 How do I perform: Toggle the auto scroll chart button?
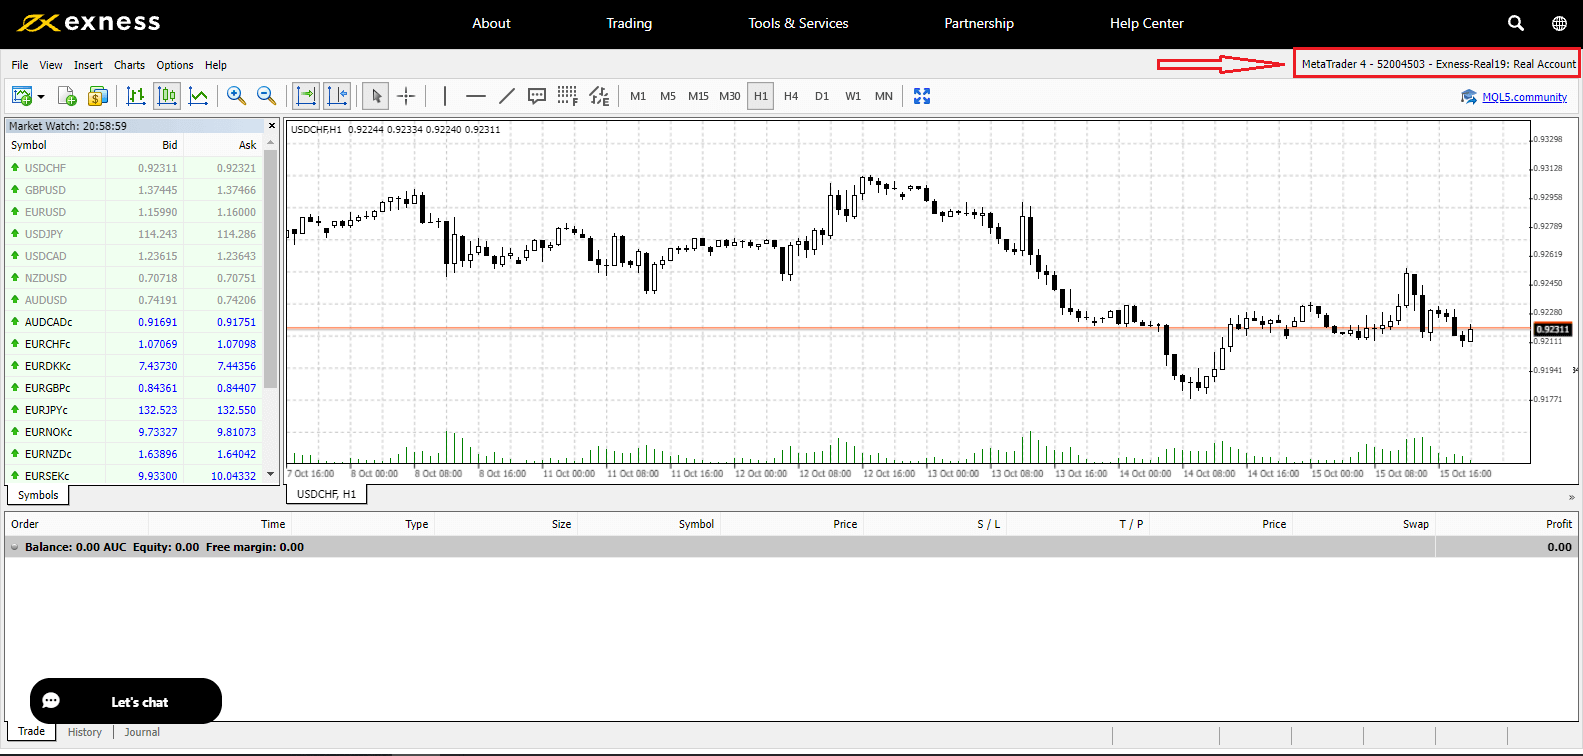306,96
